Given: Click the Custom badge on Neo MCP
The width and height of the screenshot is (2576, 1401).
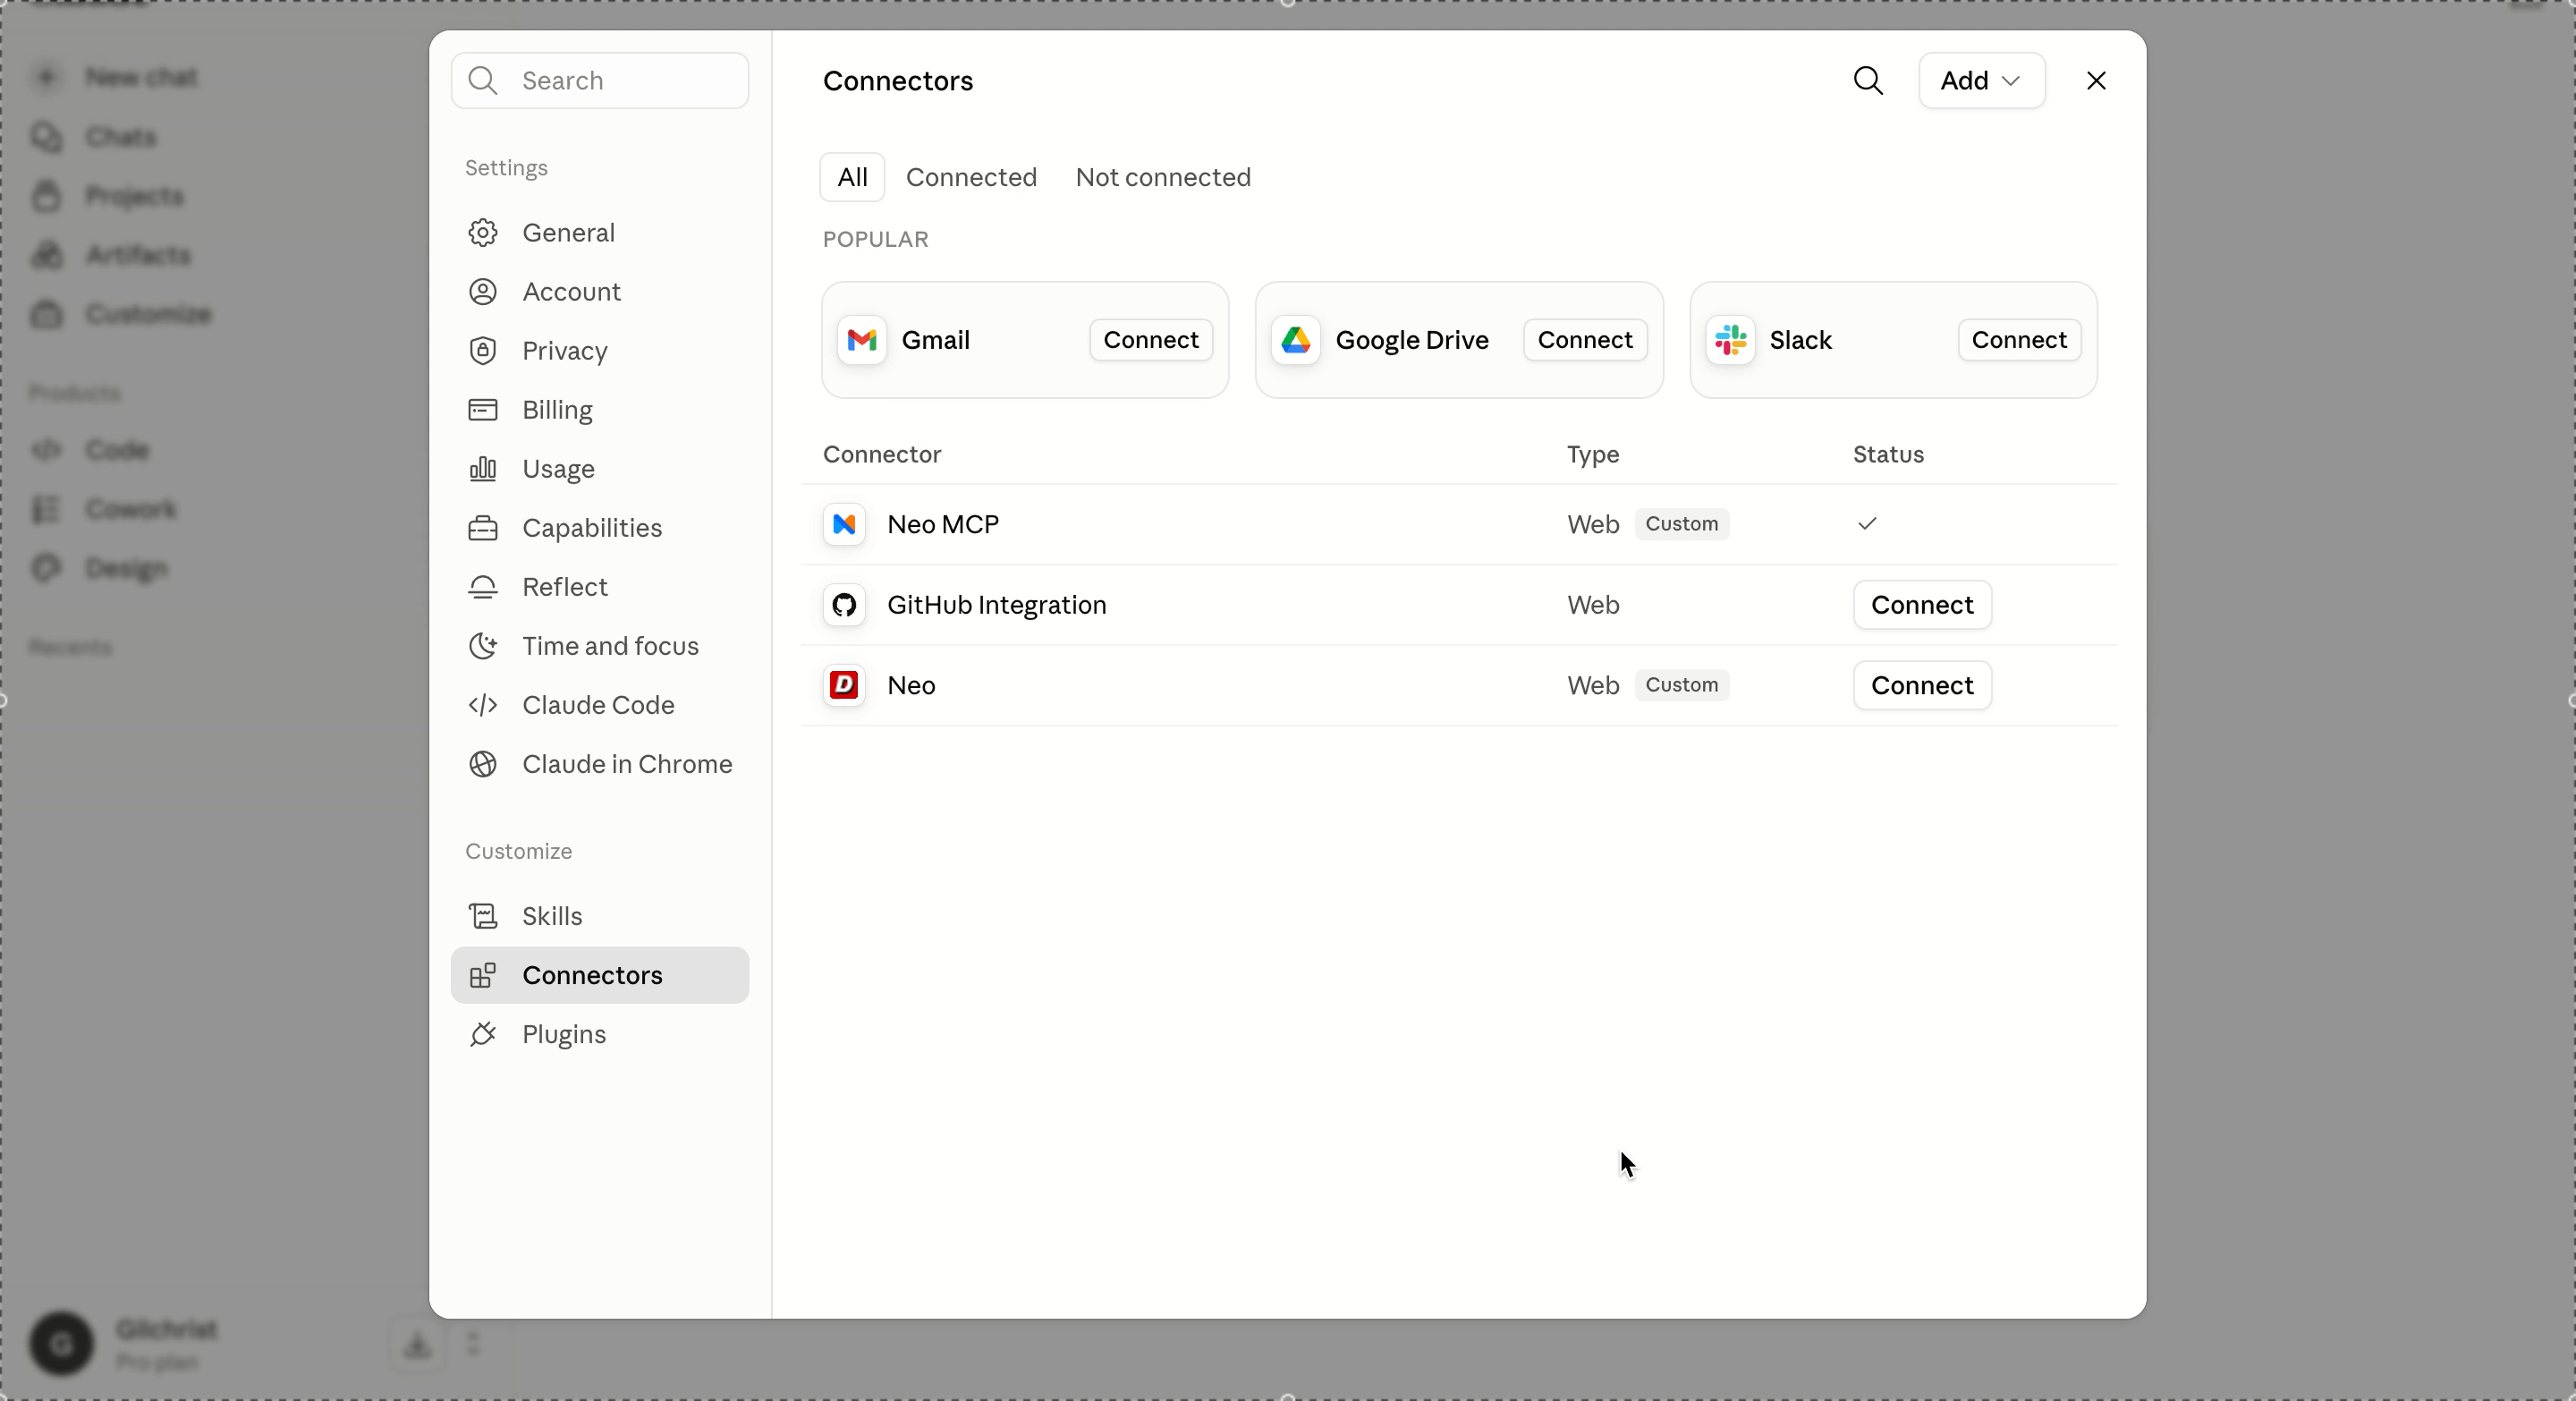Looking at the screenshot, I should 1682,524.
